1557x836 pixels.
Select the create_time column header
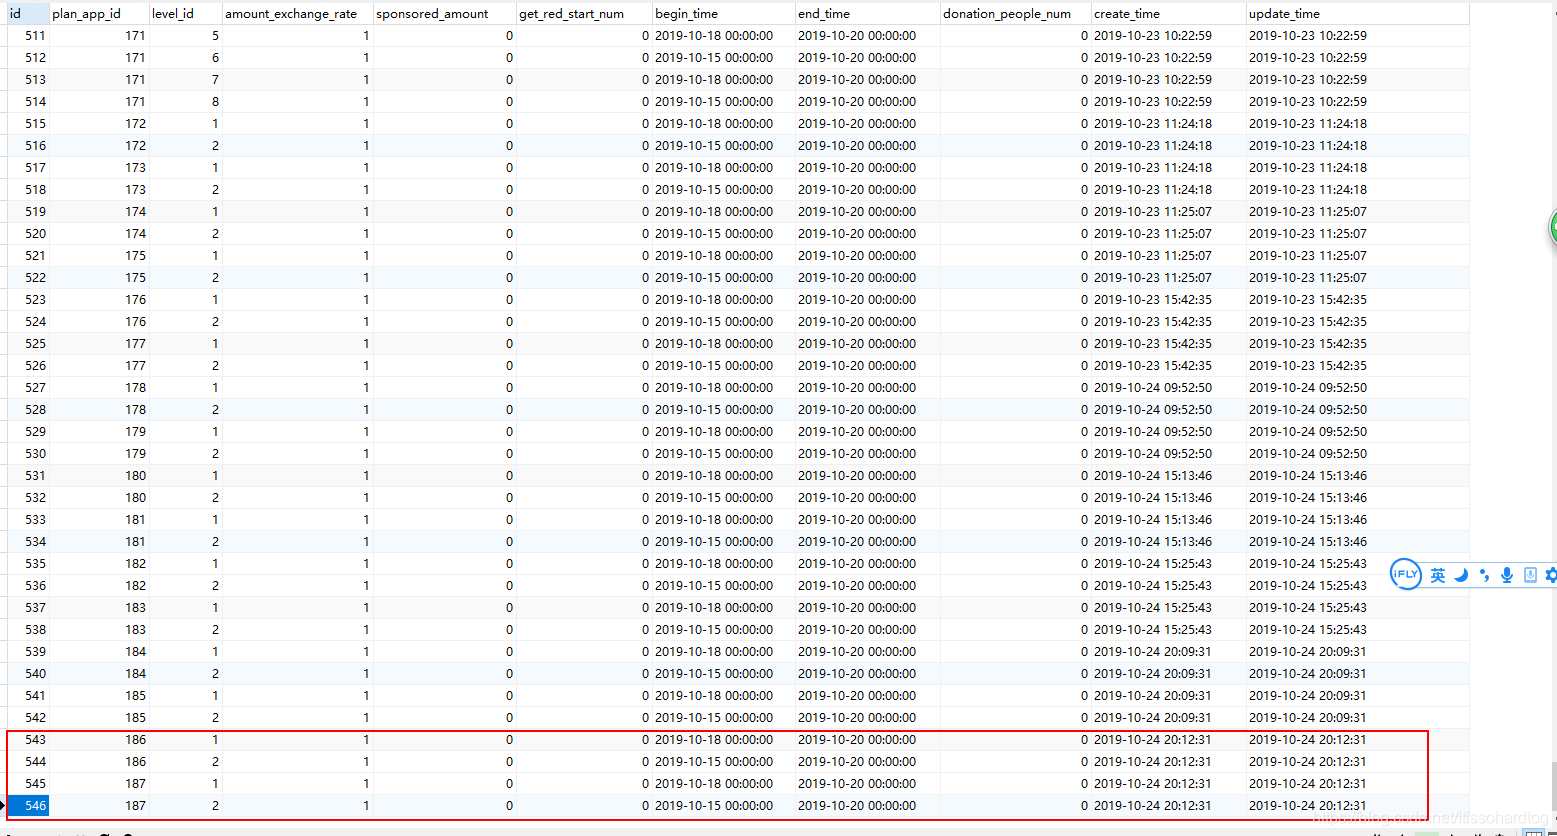[1168, 14]
